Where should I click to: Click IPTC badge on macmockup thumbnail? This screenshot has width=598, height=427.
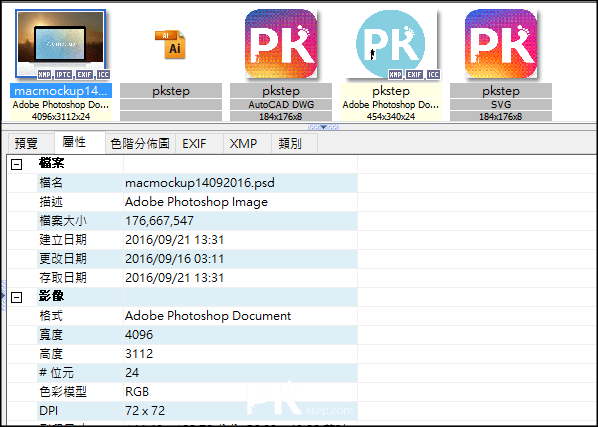pos(64,75)
